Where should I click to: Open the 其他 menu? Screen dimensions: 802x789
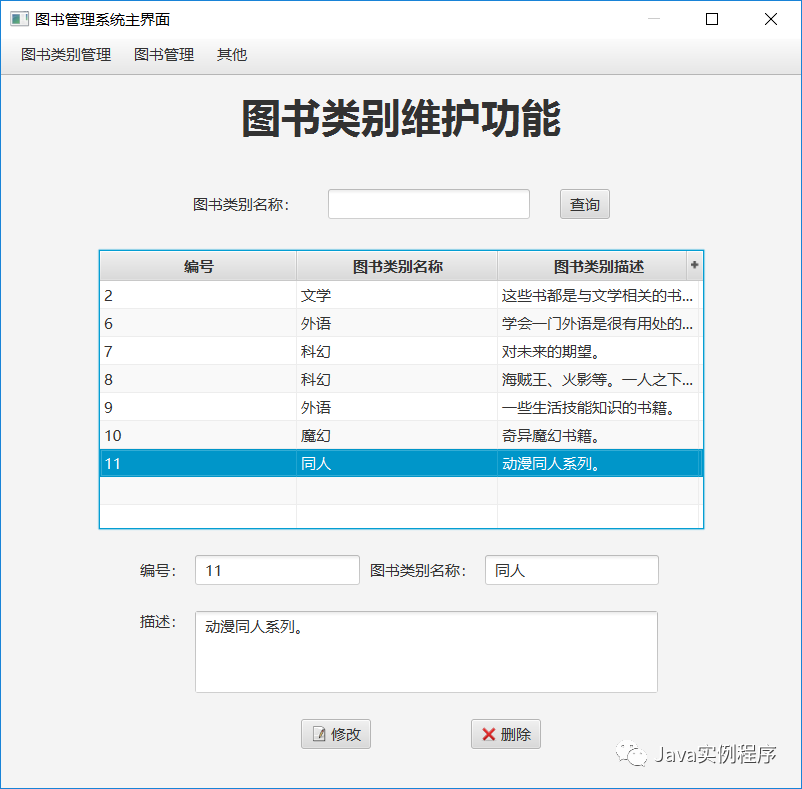coord(232,55)
